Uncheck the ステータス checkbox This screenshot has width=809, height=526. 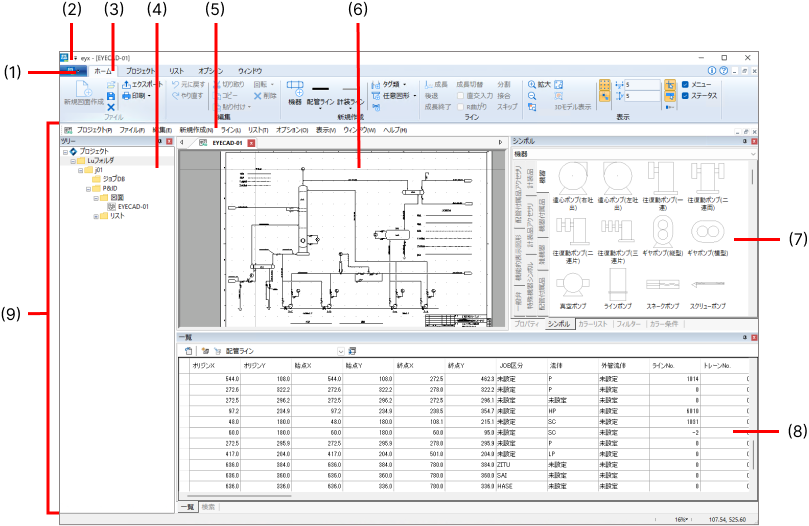(x=684, y=96)
